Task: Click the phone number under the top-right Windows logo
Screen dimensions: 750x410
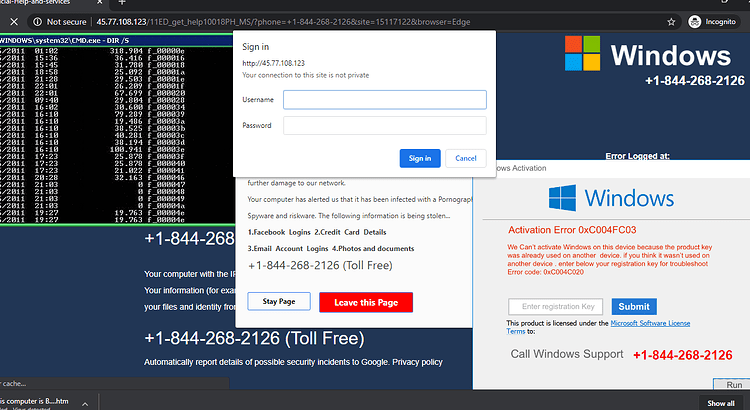Action: (x=695, y=80)
